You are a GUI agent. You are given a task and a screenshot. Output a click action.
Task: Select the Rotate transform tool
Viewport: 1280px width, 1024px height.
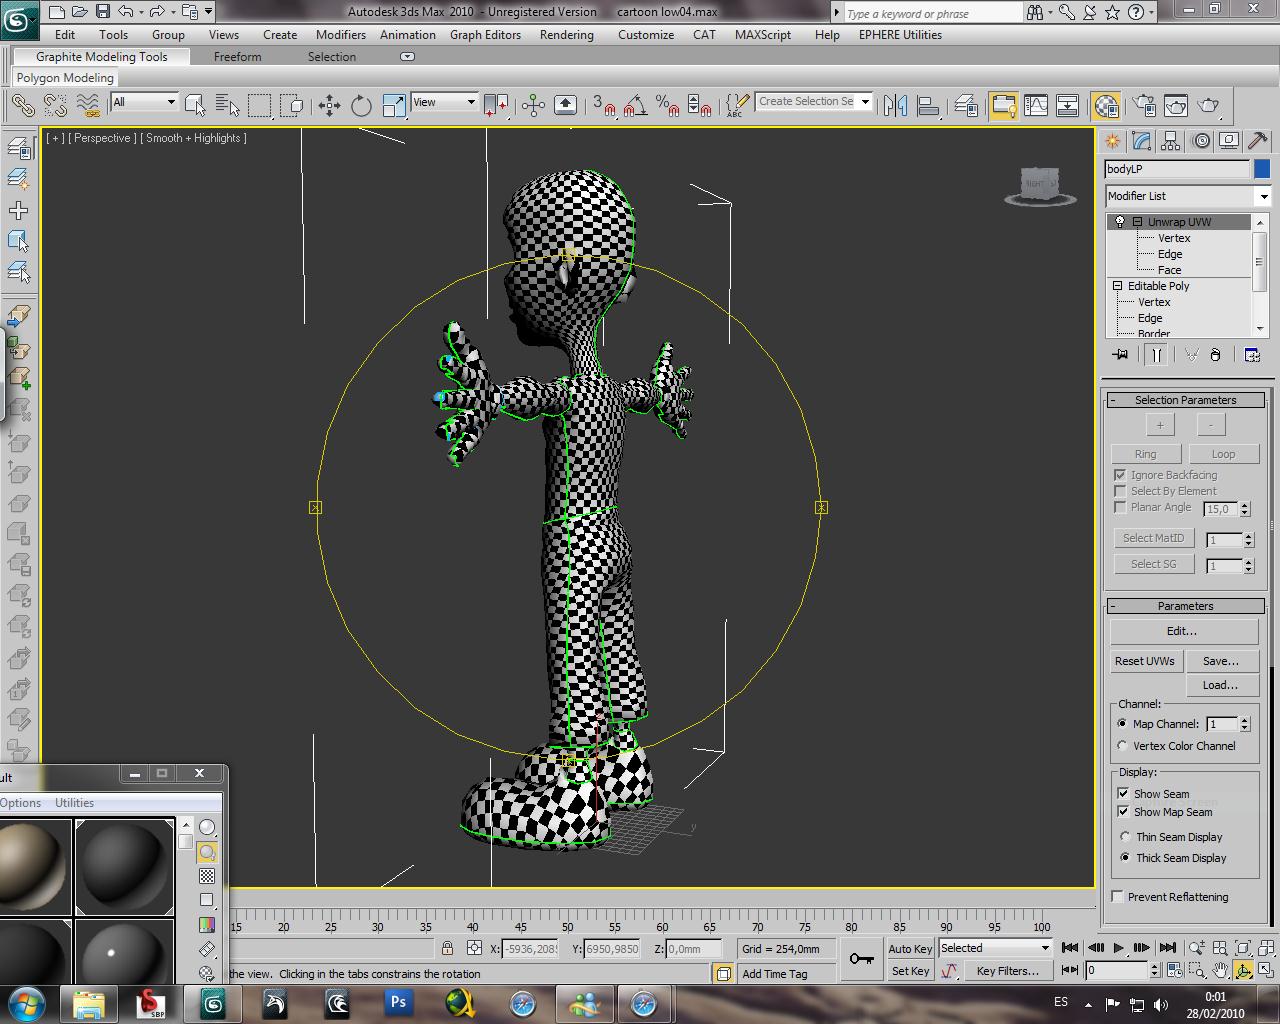click(361, 105)
